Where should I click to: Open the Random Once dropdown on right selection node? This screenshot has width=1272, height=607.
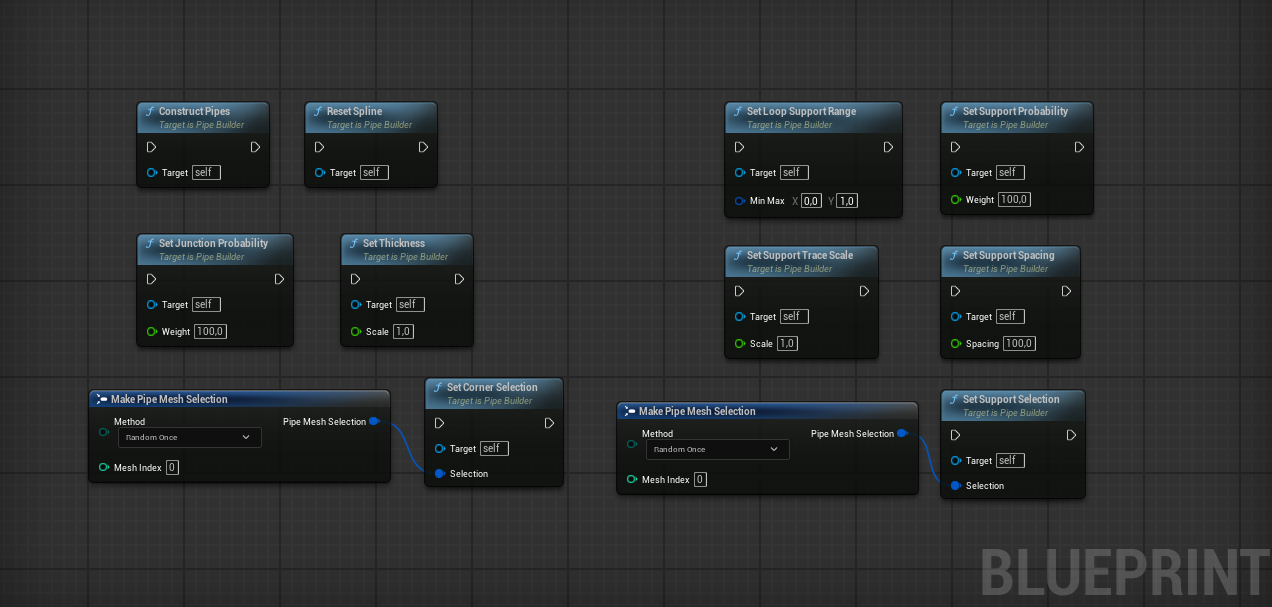coord(716,449)
